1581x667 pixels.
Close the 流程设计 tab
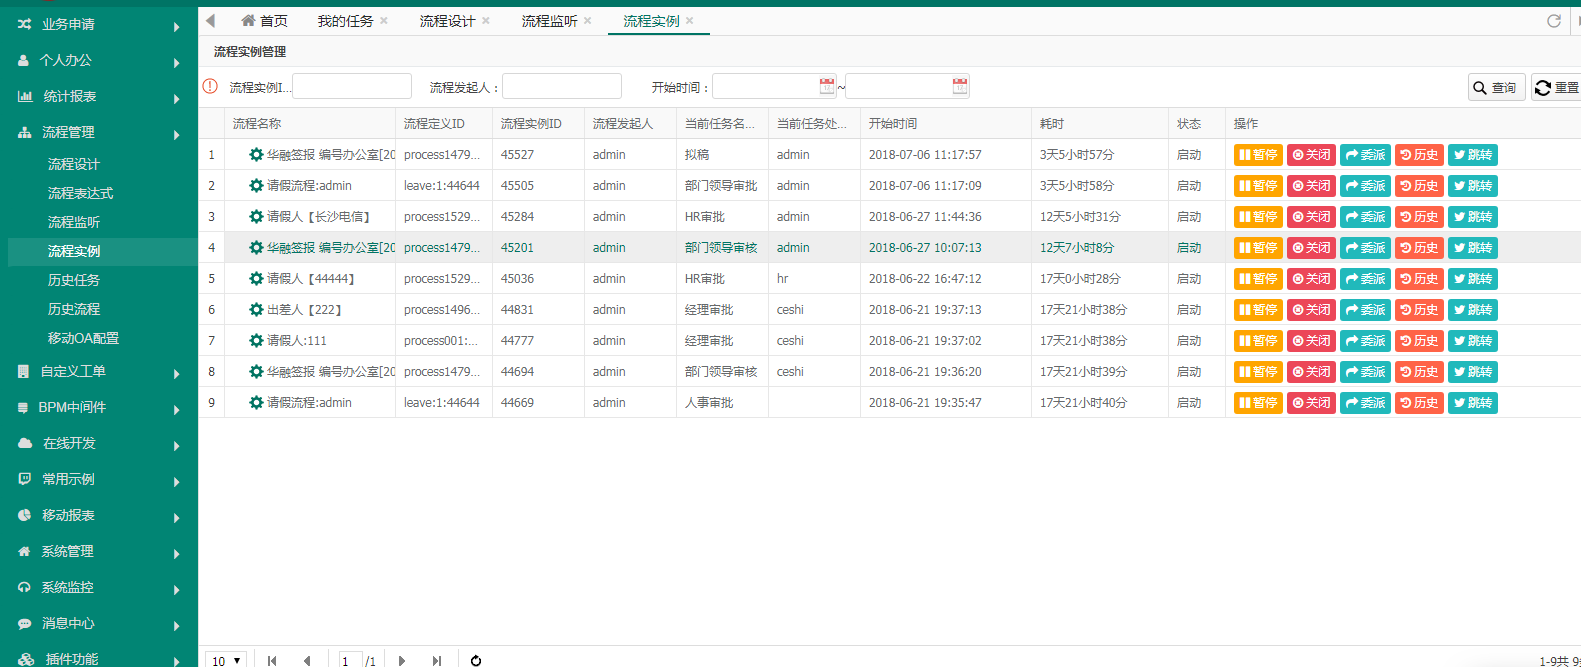[486, 20]
